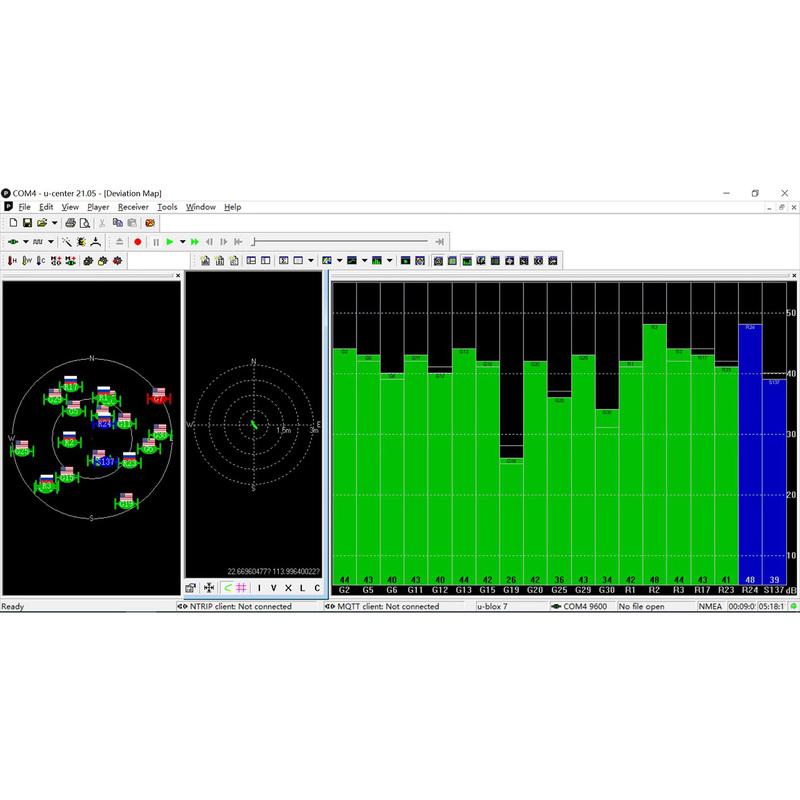
Task: Click the Save file icon
Action: tap(28, 222)
